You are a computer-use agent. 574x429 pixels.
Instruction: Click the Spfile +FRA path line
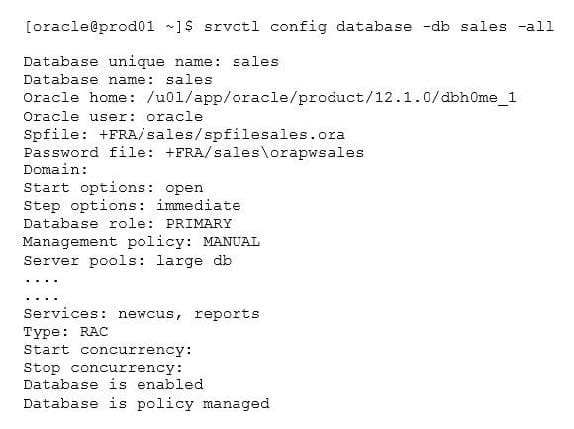(184, 134)
